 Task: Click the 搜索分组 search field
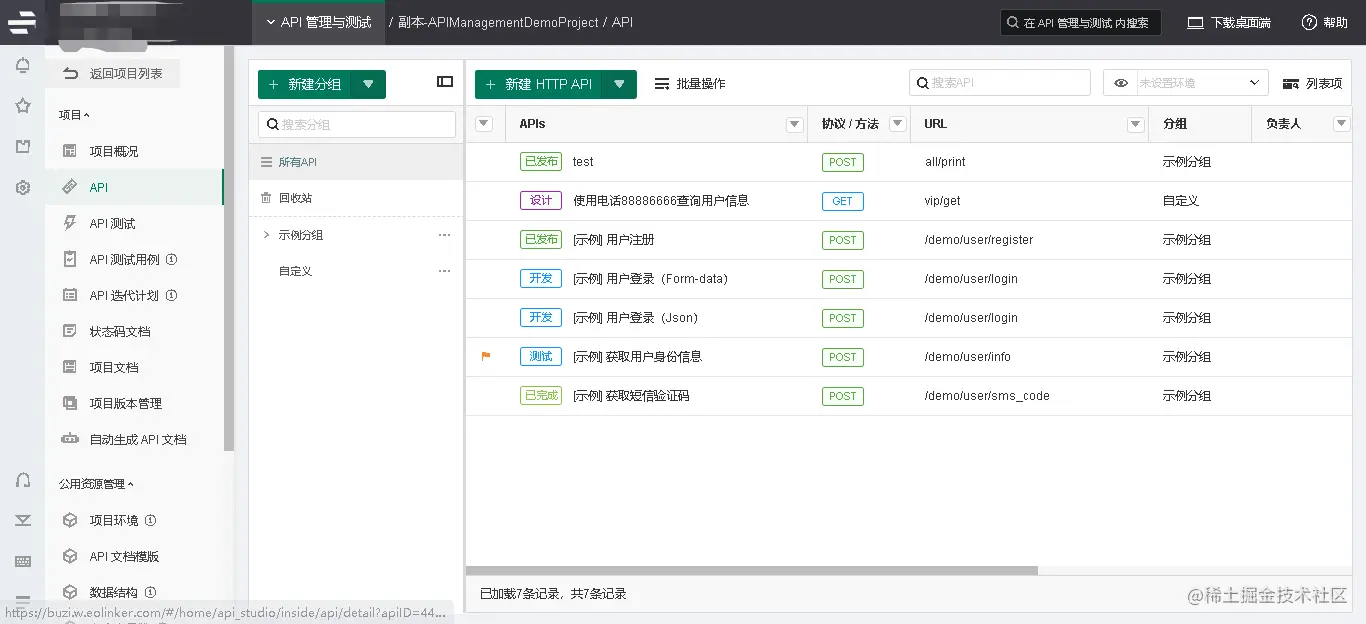(357, 124)
